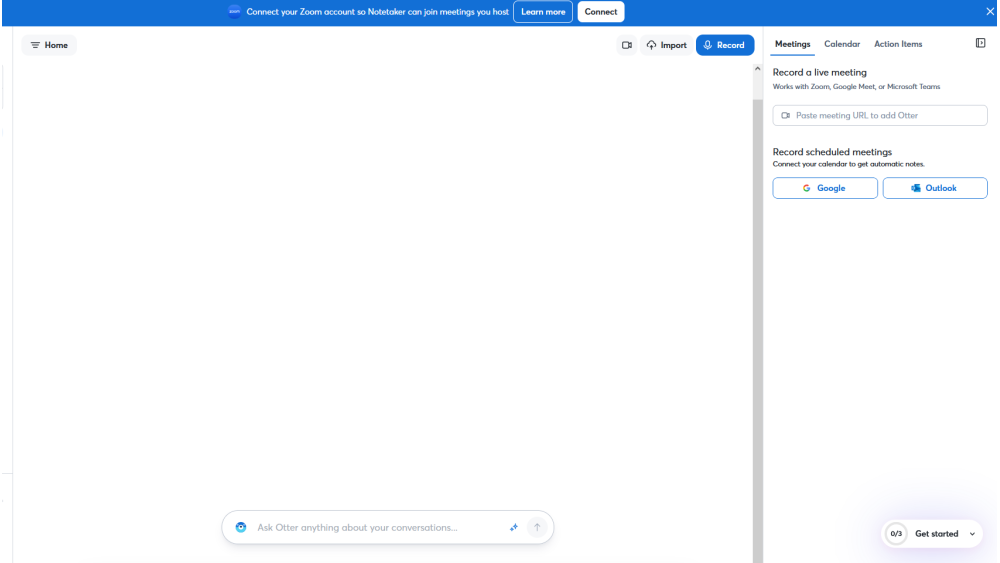
Task: Click the main vertical scrollbar track
Action: (x=757, y=300)
